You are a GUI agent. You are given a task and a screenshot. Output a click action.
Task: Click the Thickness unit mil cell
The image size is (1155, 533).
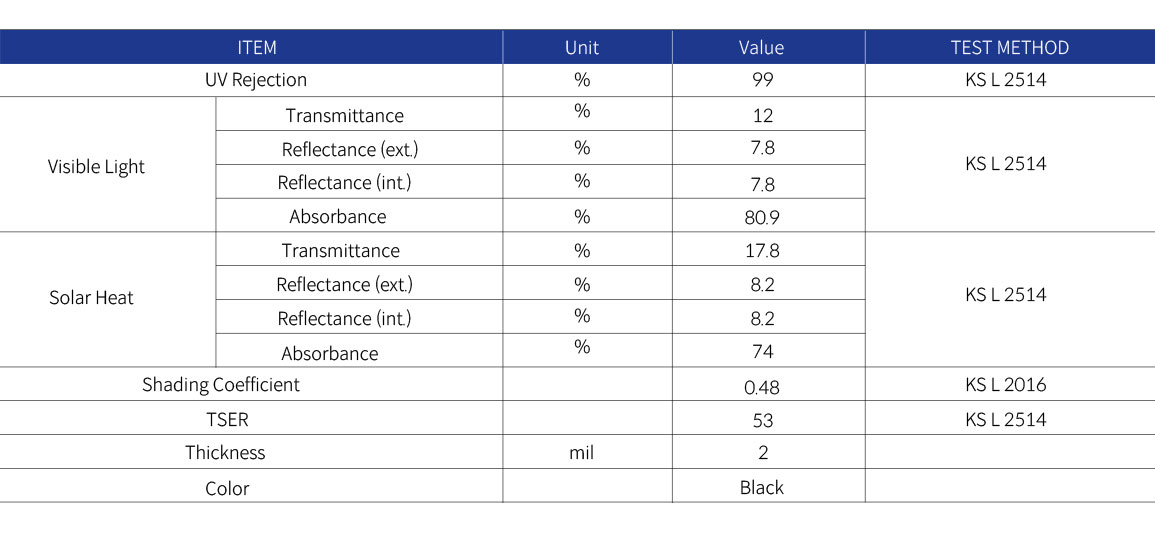click(x=582, y=452)
